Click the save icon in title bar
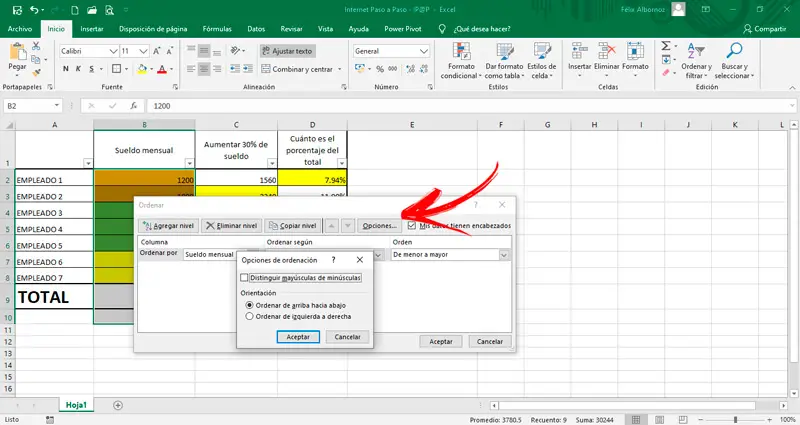This screenshot has width=800, height=425. [x=17, y=10]
